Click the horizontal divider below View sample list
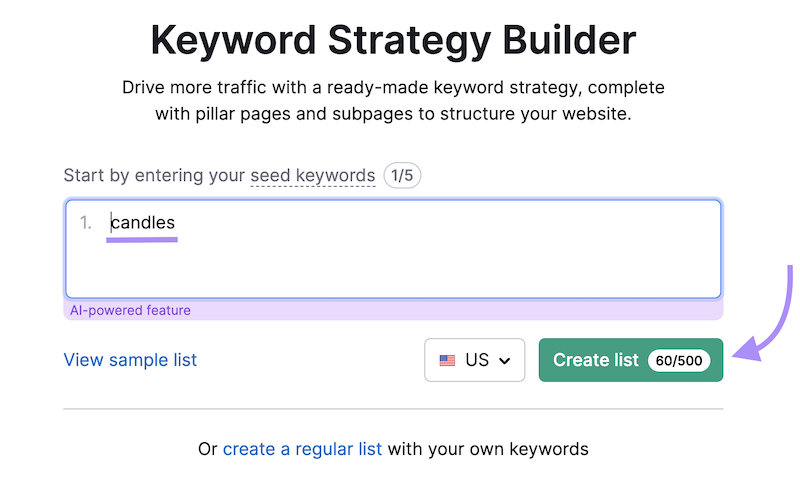800x487 pixels. 393,409
